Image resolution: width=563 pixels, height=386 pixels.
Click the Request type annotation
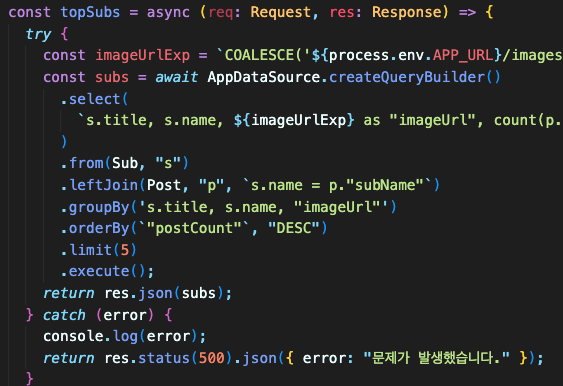[280, 12]
